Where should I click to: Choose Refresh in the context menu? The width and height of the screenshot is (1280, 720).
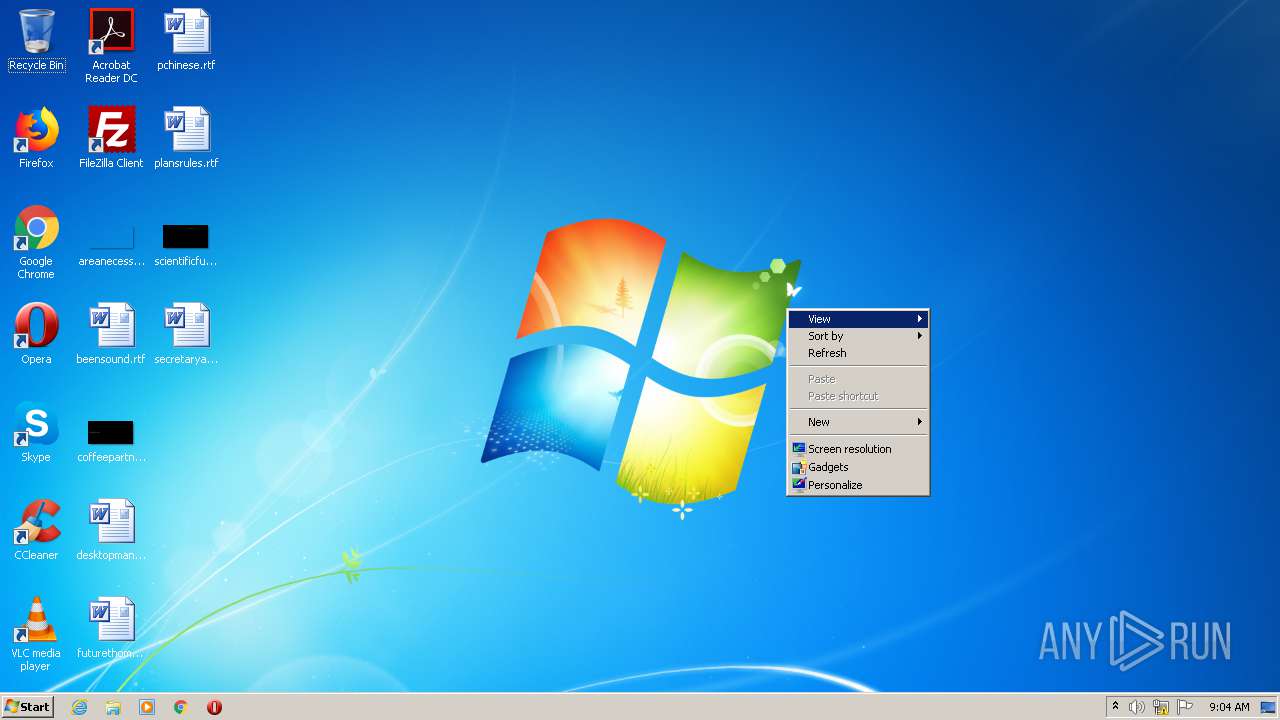tap(858, 353)
